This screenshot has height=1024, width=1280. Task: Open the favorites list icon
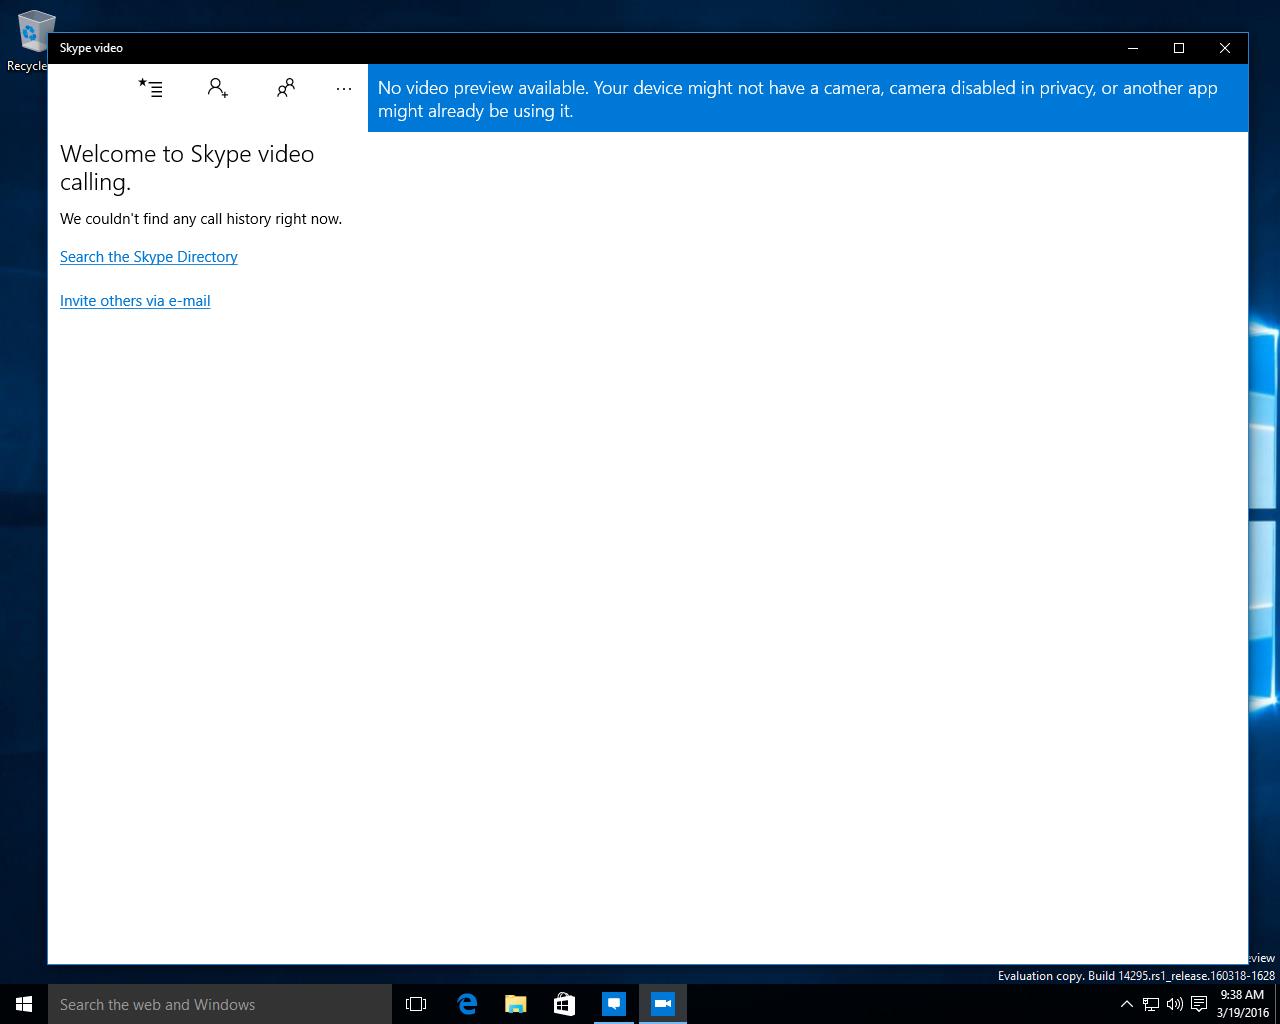pos(150,88)
